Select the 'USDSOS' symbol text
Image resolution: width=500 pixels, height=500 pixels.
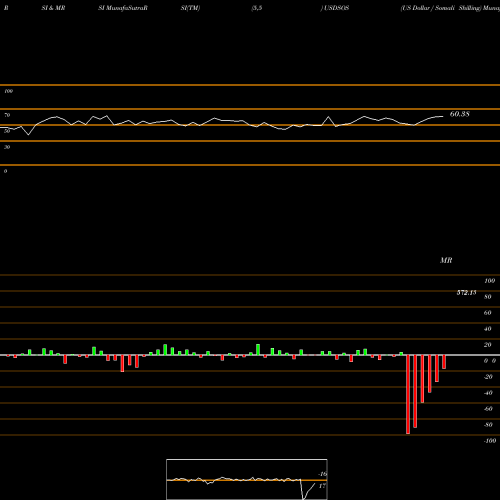tap(336, 8)
